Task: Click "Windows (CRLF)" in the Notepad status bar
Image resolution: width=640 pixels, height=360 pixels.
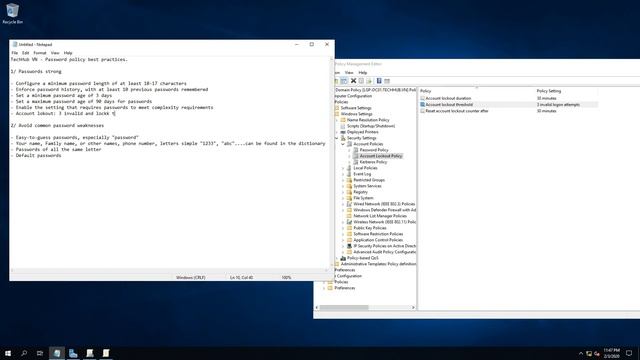Action: pos(191,278)
